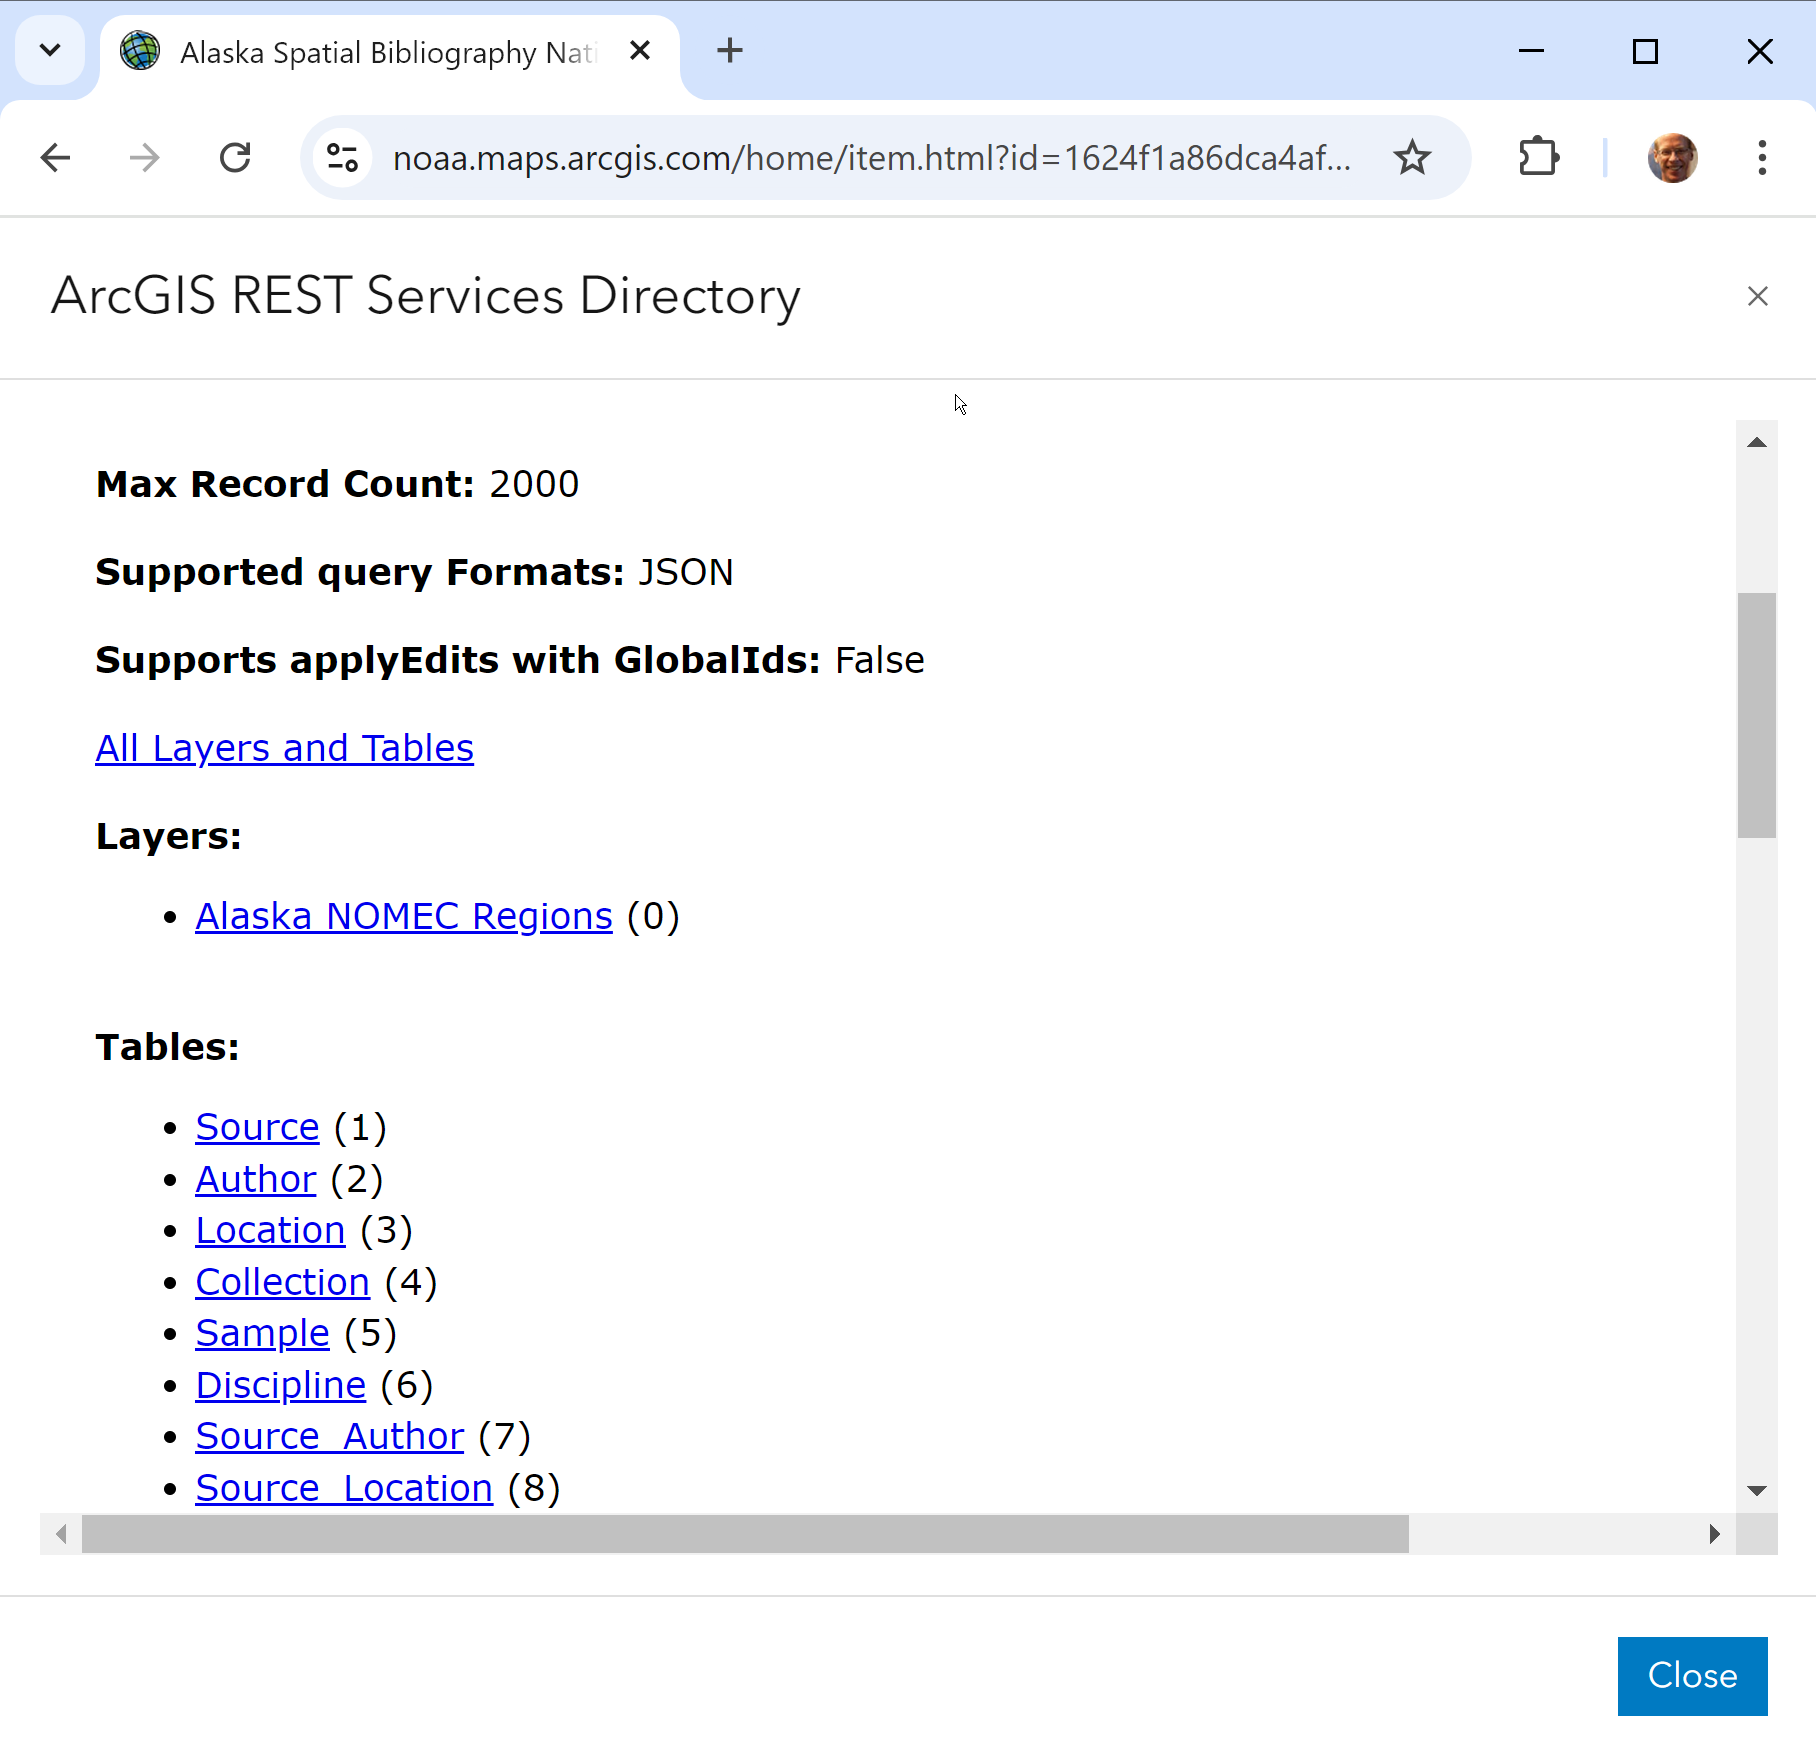The image size is (1816, 1755).
Task: Open the browser three-dot menu
Action: [1762, 157]
